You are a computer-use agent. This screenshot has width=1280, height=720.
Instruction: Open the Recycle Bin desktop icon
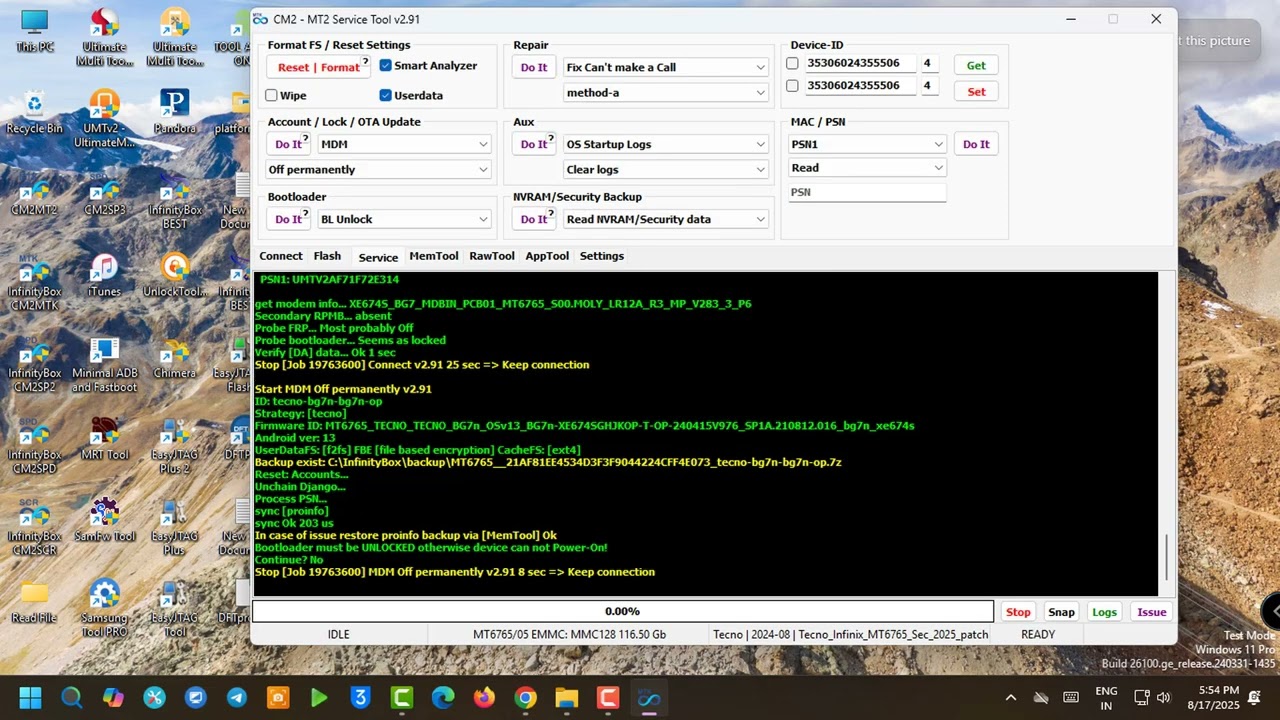pyautogui.click(x=34, y=111)
